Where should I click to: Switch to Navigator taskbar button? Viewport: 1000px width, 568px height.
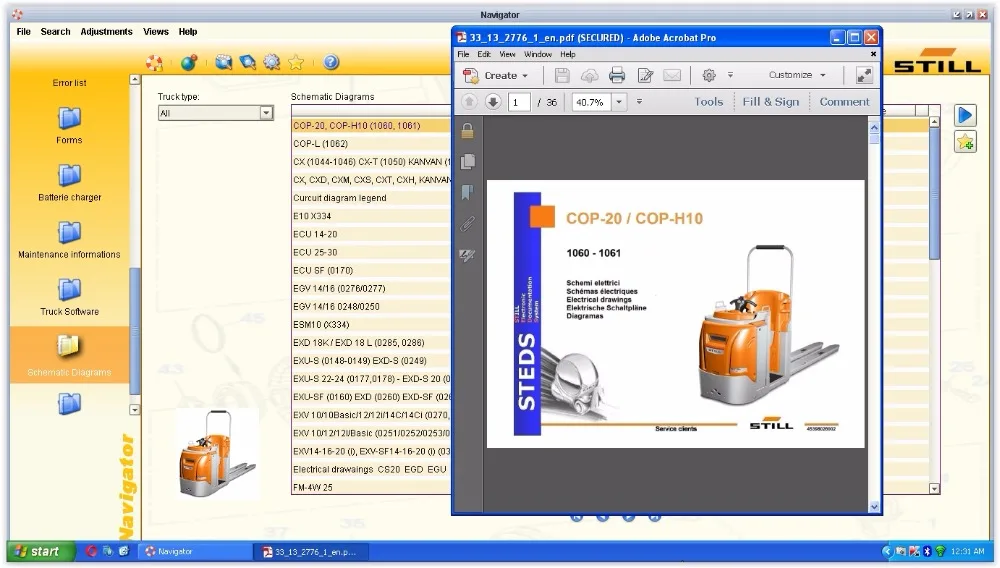[x=195, y=552]
